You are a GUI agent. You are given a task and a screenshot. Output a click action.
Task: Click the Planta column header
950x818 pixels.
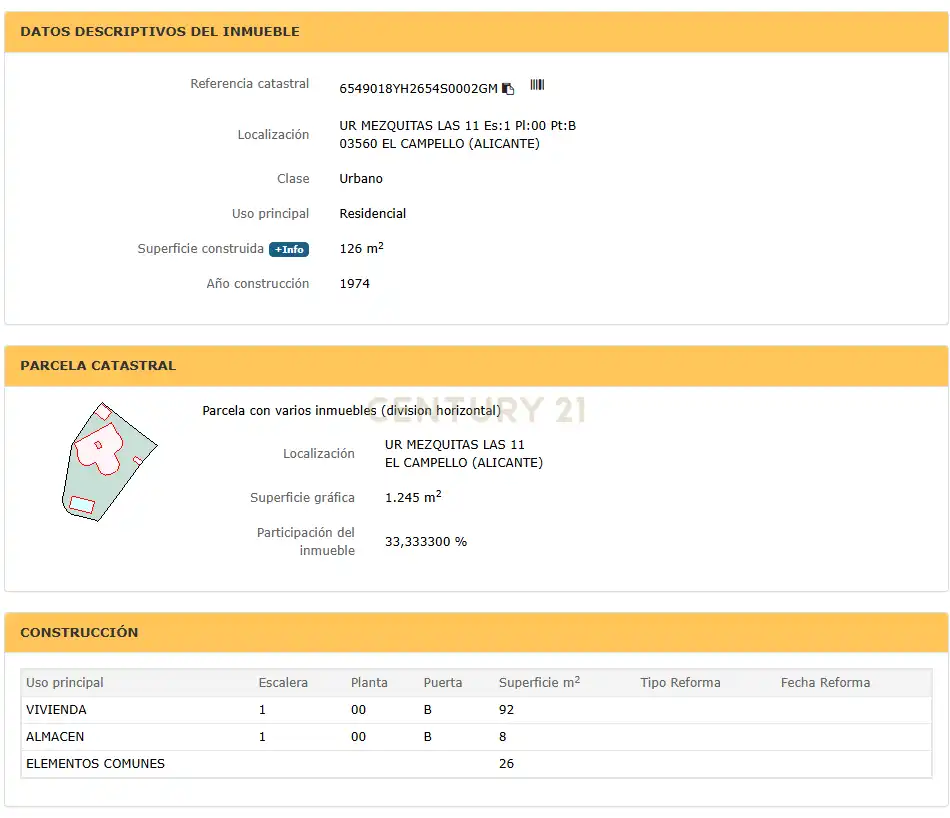(369, 683)
